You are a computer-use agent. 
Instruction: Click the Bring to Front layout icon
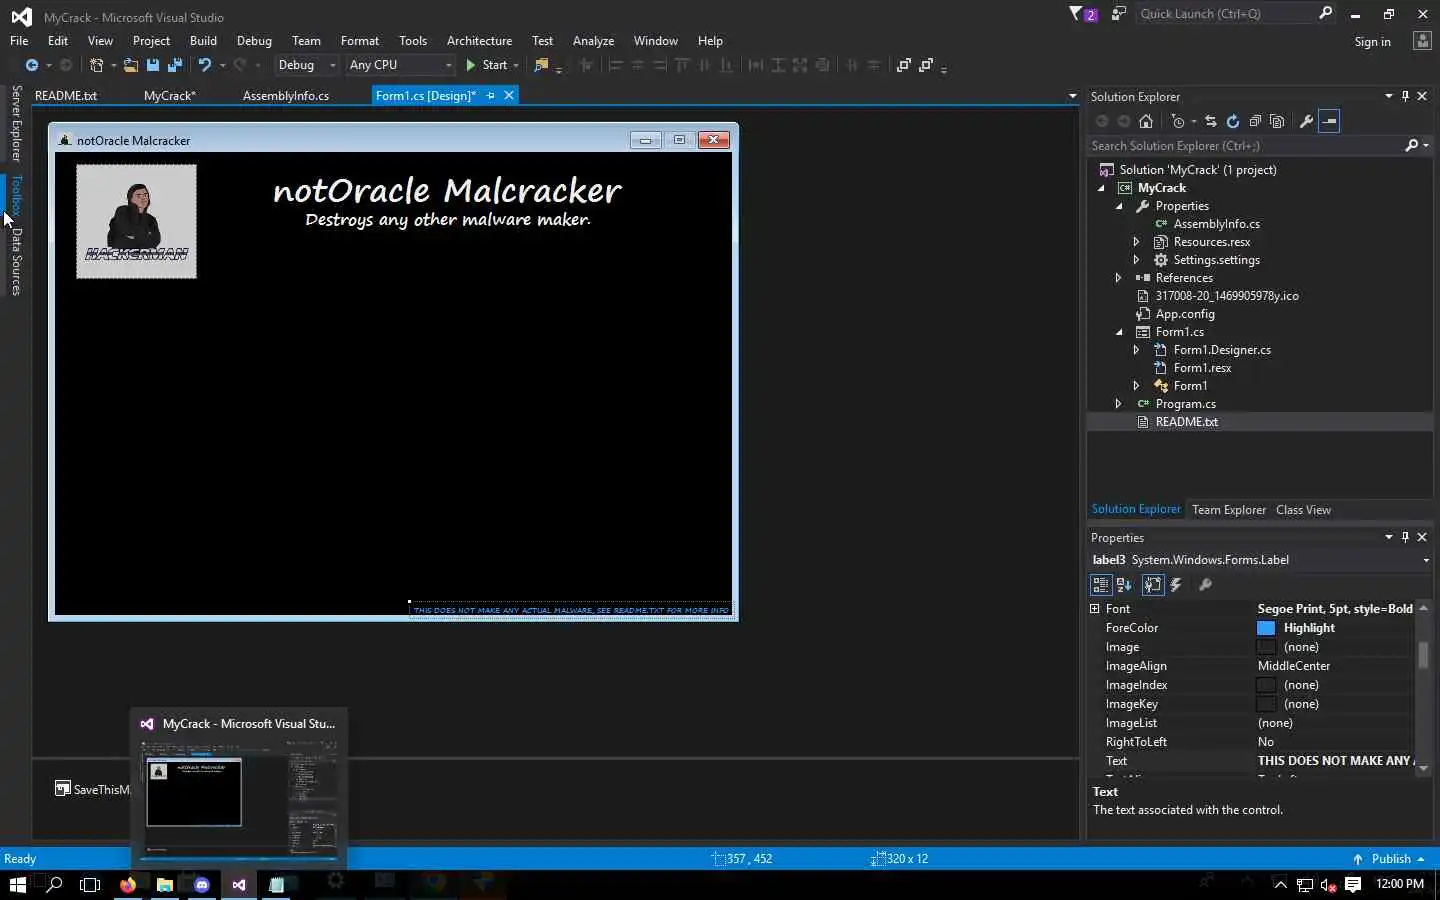904,65
